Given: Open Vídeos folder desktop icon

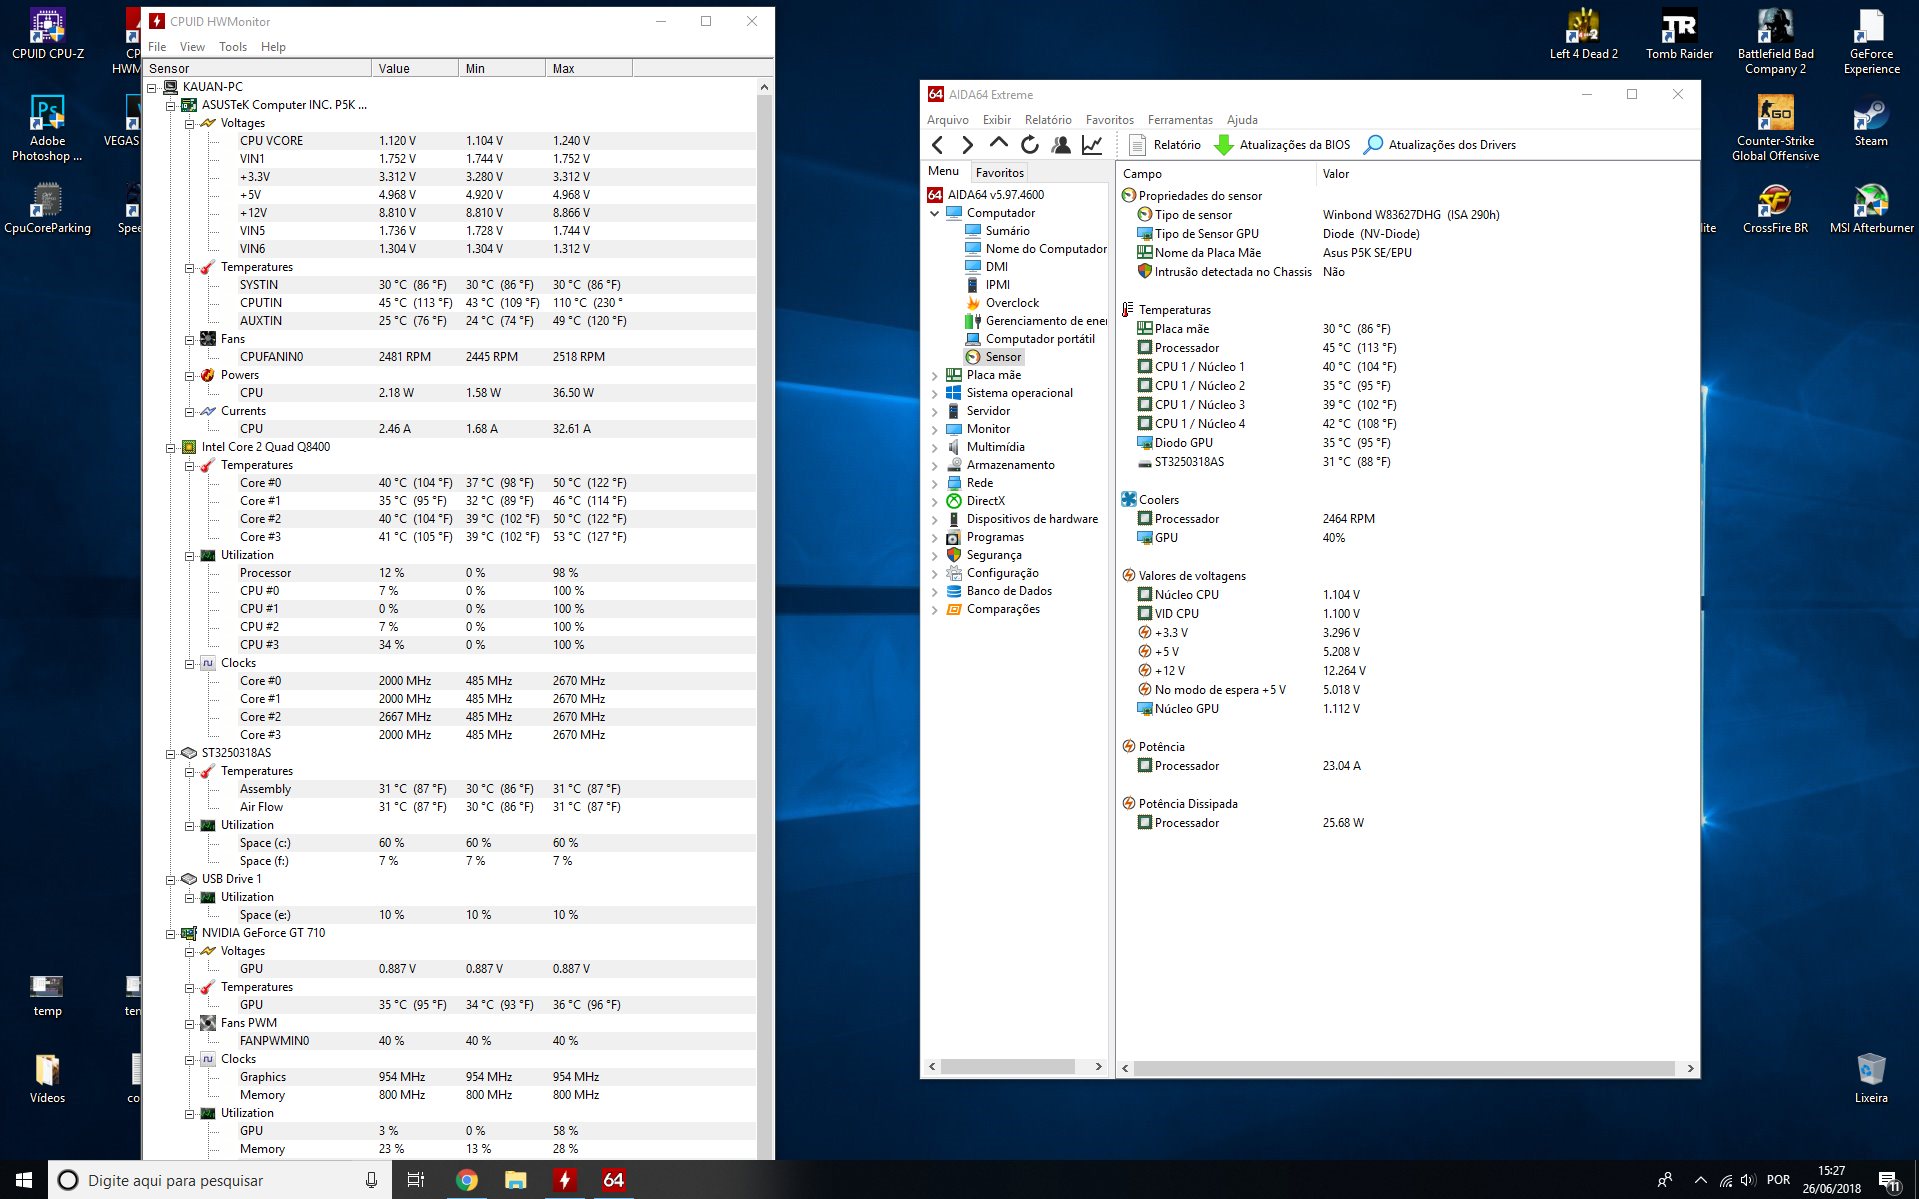Looking at the screenshot, I should (x=47, y=1077).
